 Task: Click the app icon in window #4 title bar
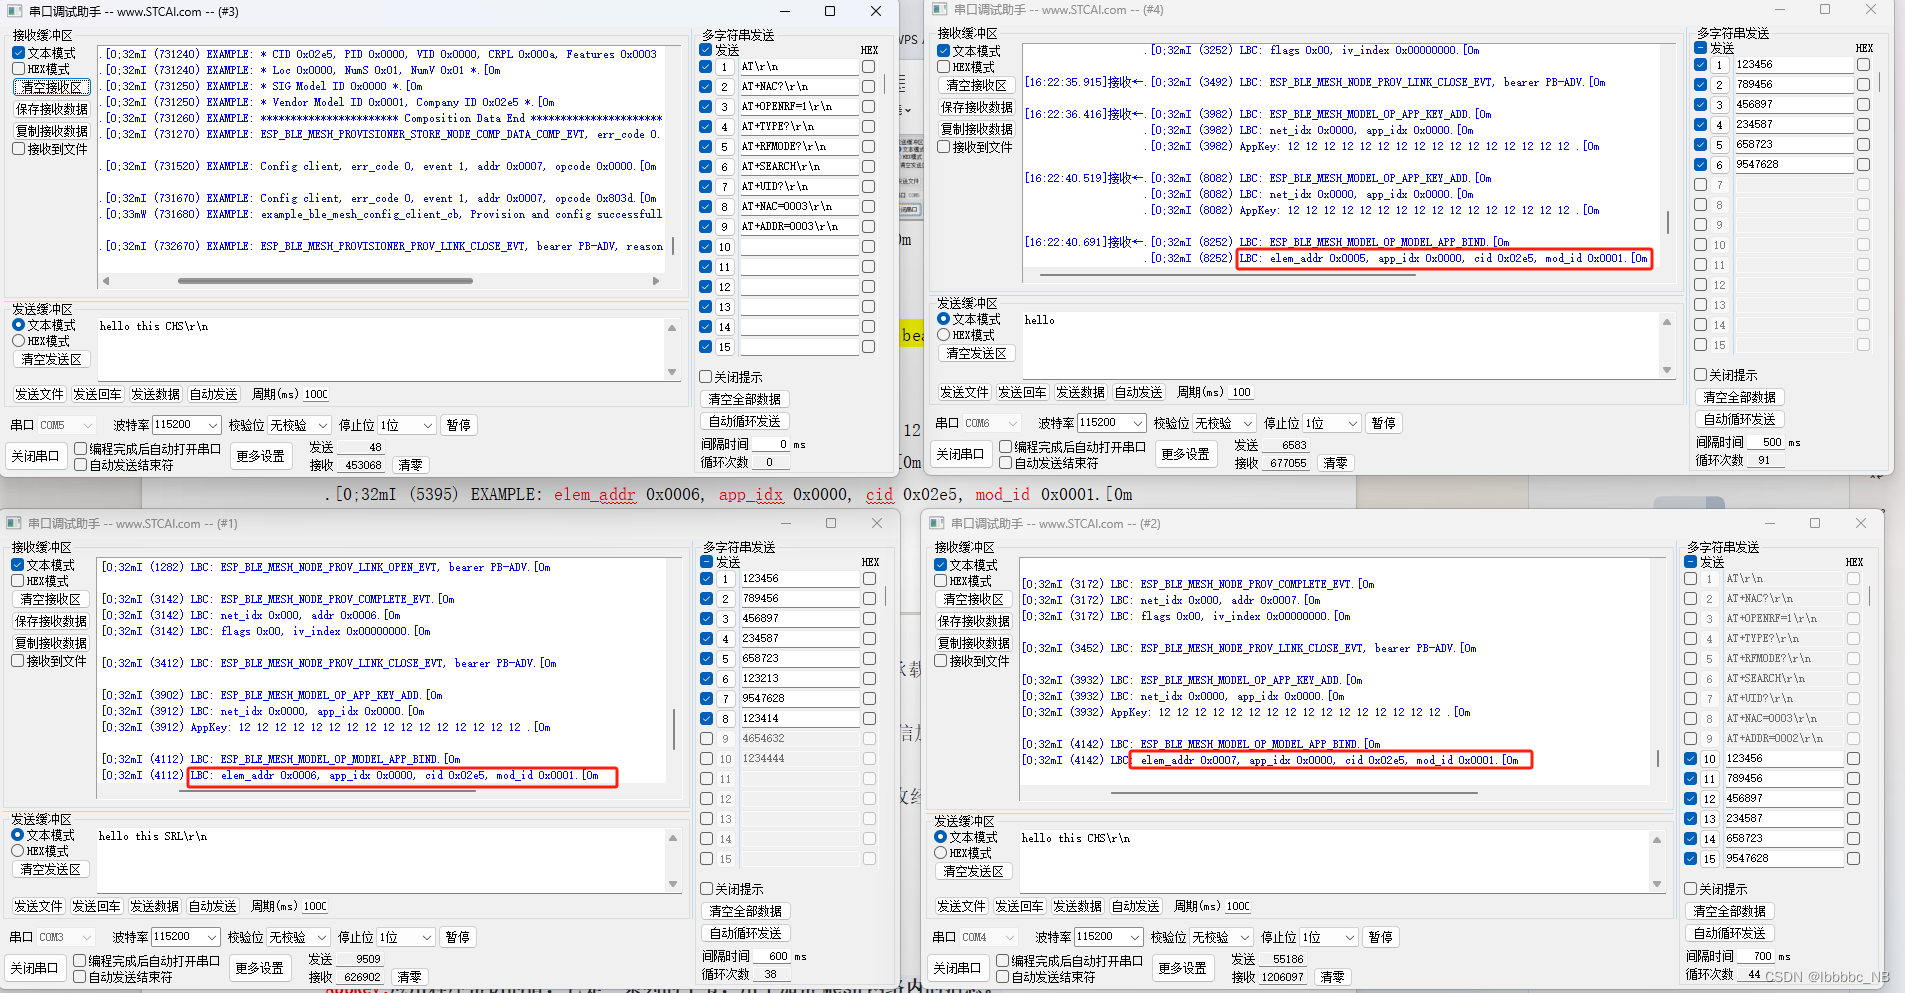click(940, 9)
